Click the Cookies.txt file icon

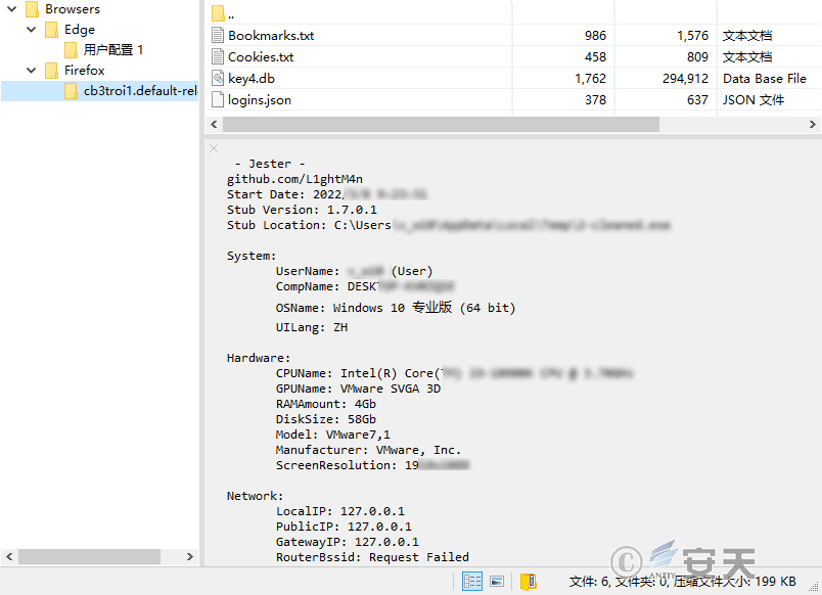[218, 57]
